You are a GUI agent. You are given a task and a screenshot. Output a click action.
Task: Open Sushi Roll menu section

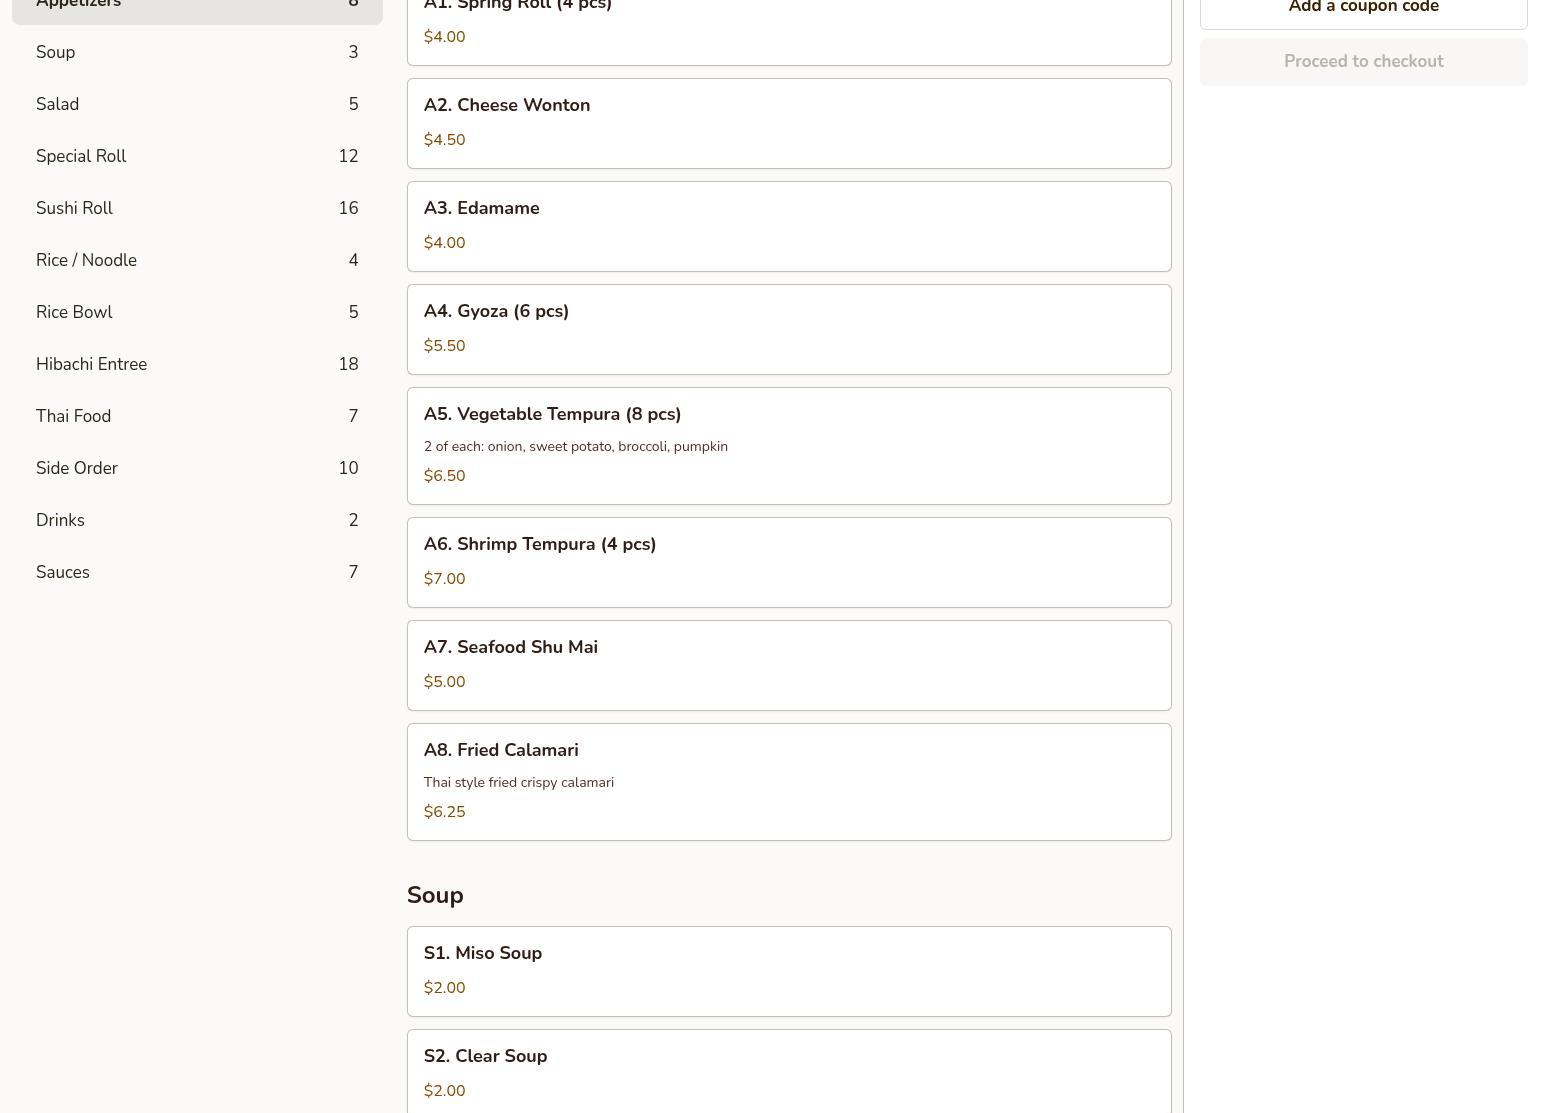point(196,208)
